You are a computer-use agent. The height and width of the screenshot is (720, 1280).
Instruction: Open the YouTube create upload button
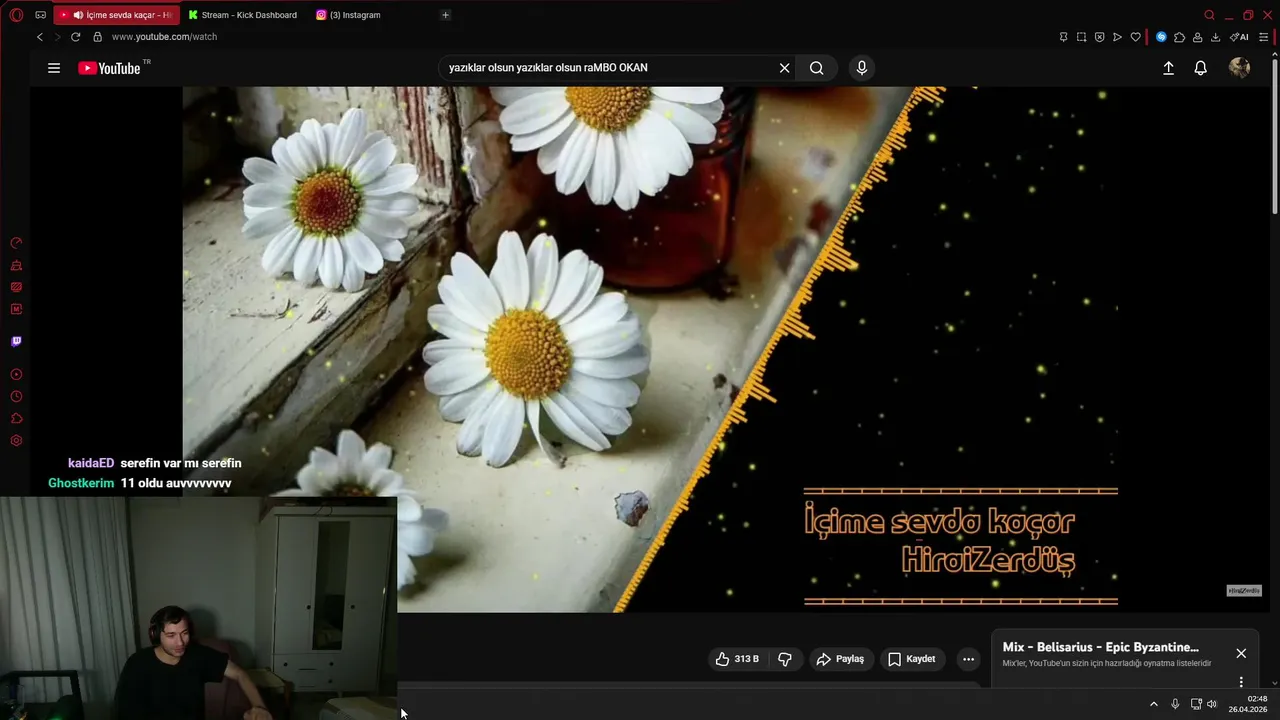(1168, 68)
